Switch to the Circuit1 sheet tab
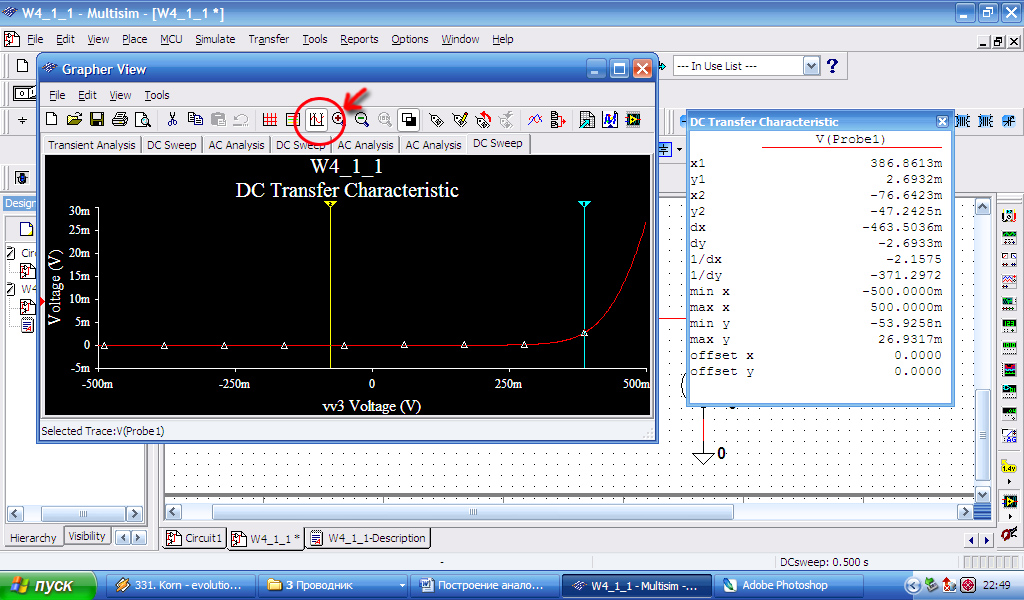 point(195,538)
